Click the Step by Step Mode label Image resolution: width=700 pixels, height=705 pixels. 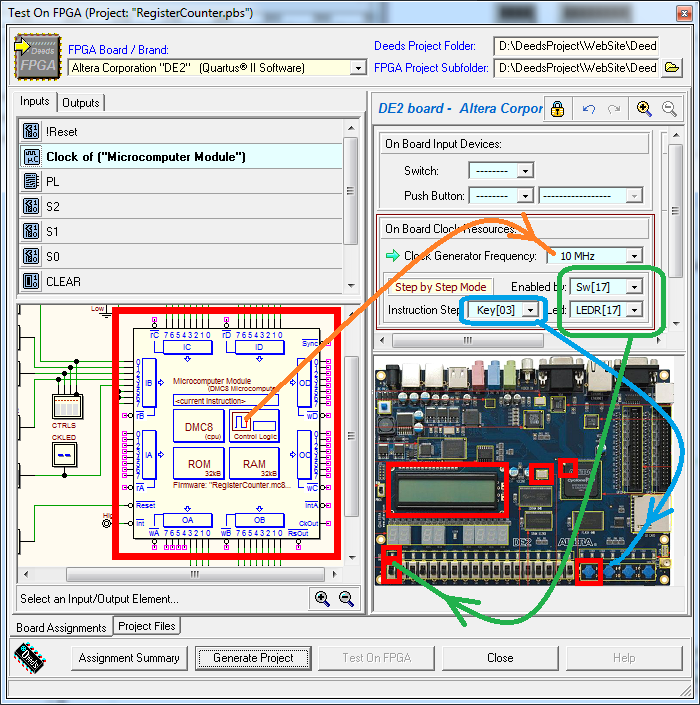[x=441, y=287]
